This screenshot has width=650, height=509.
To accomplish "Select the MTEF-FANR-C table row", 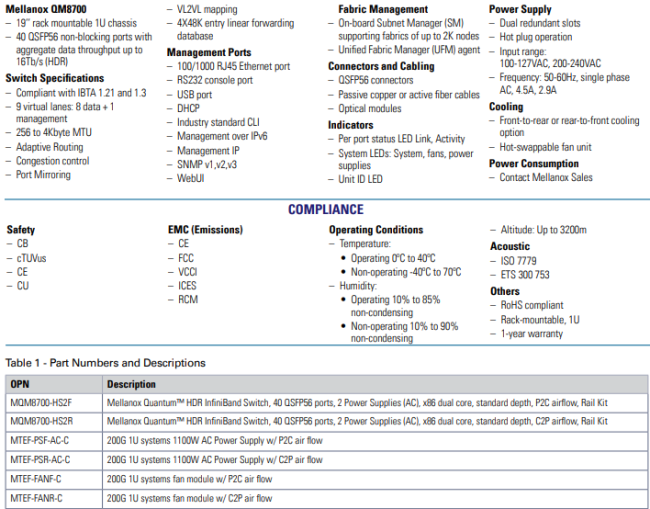I will point(325,497).
